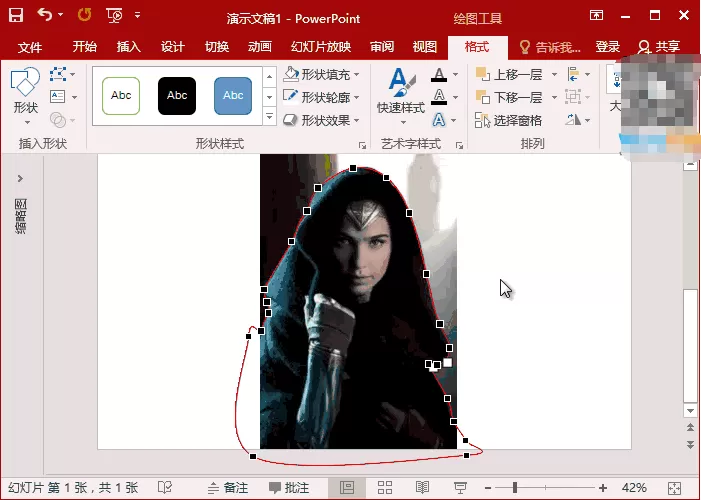This screenshot has height=500, width=701.
Task: Click 下移一层 send backward
Action: click(509, 97)
